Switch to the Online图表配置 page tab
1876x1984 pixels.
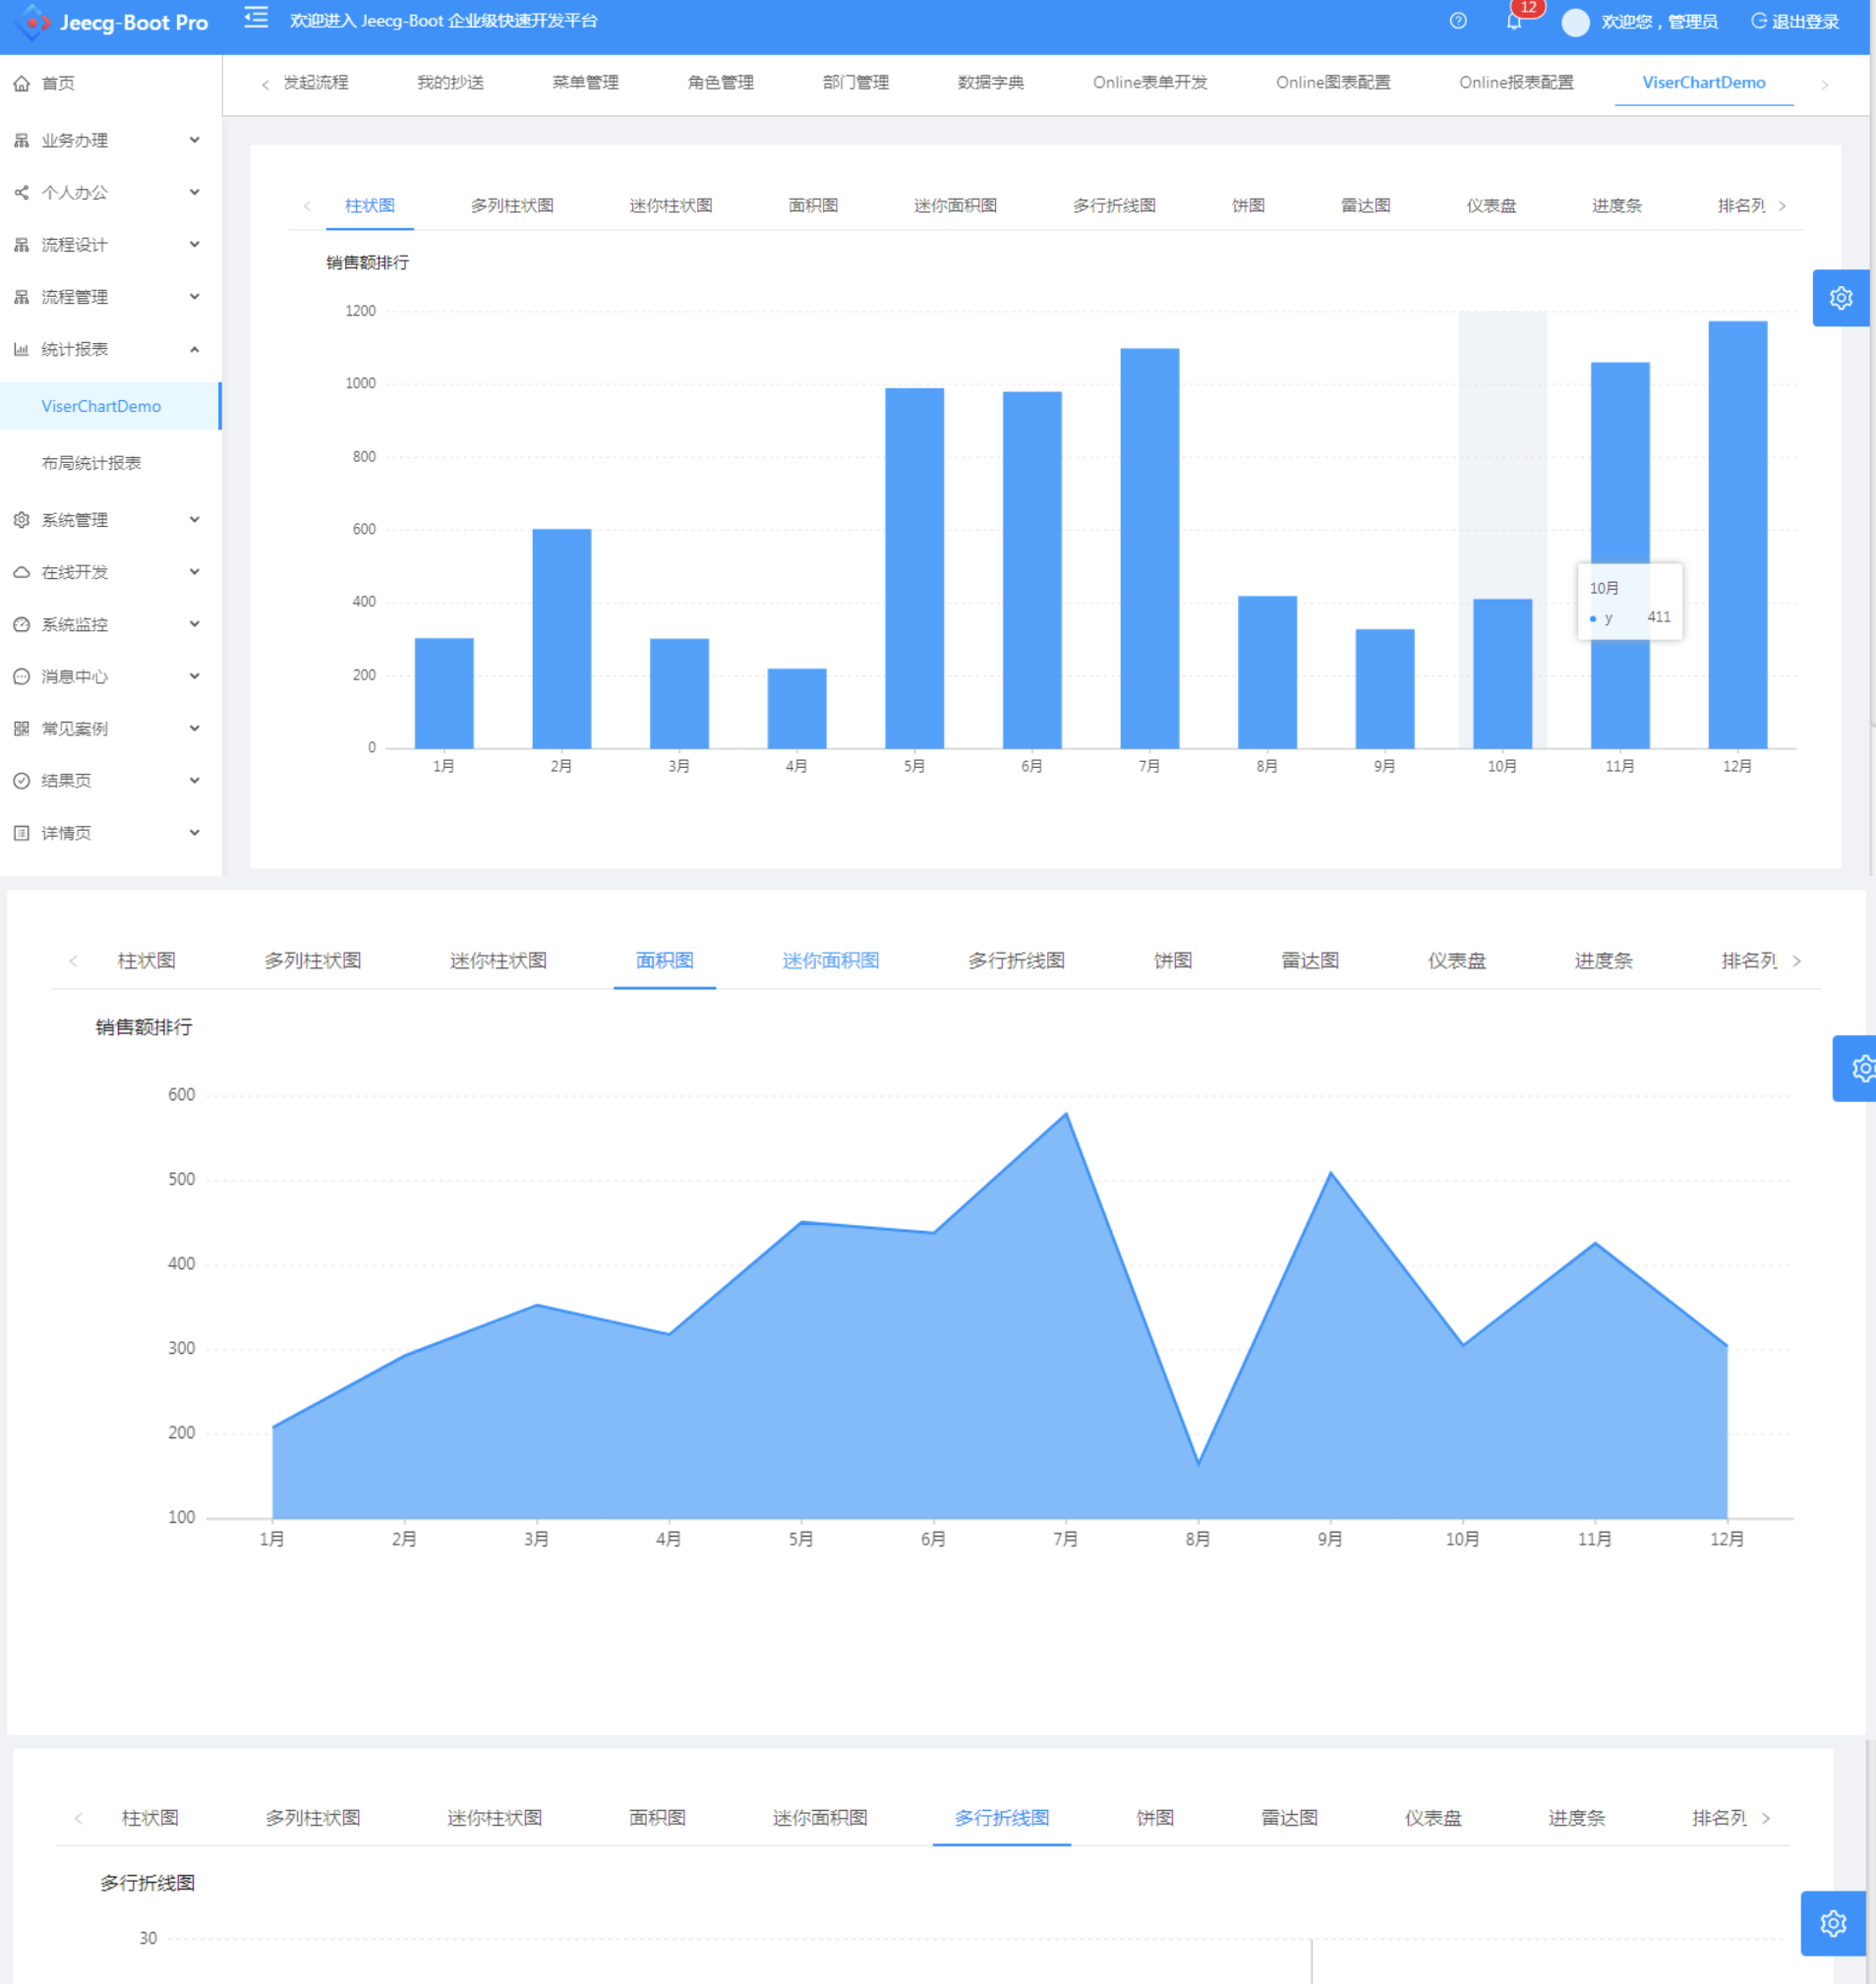pyautogui.click(x=1333, y=83)
